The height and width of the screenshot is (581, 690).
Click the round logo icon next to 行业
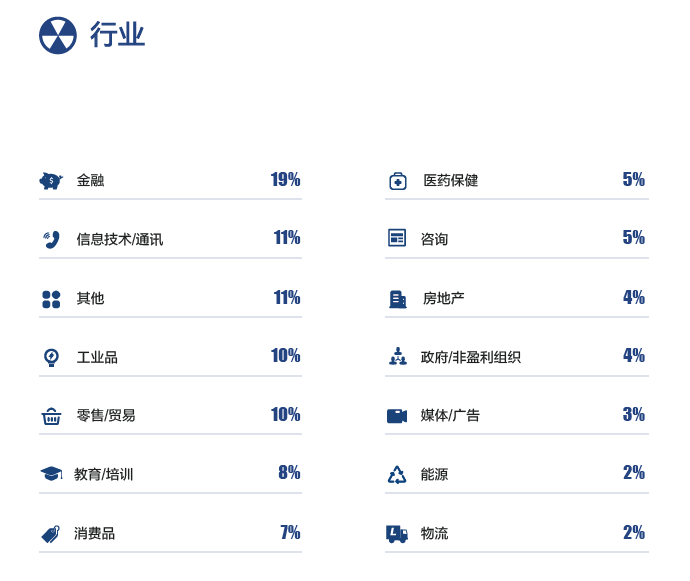click(58, 35)
